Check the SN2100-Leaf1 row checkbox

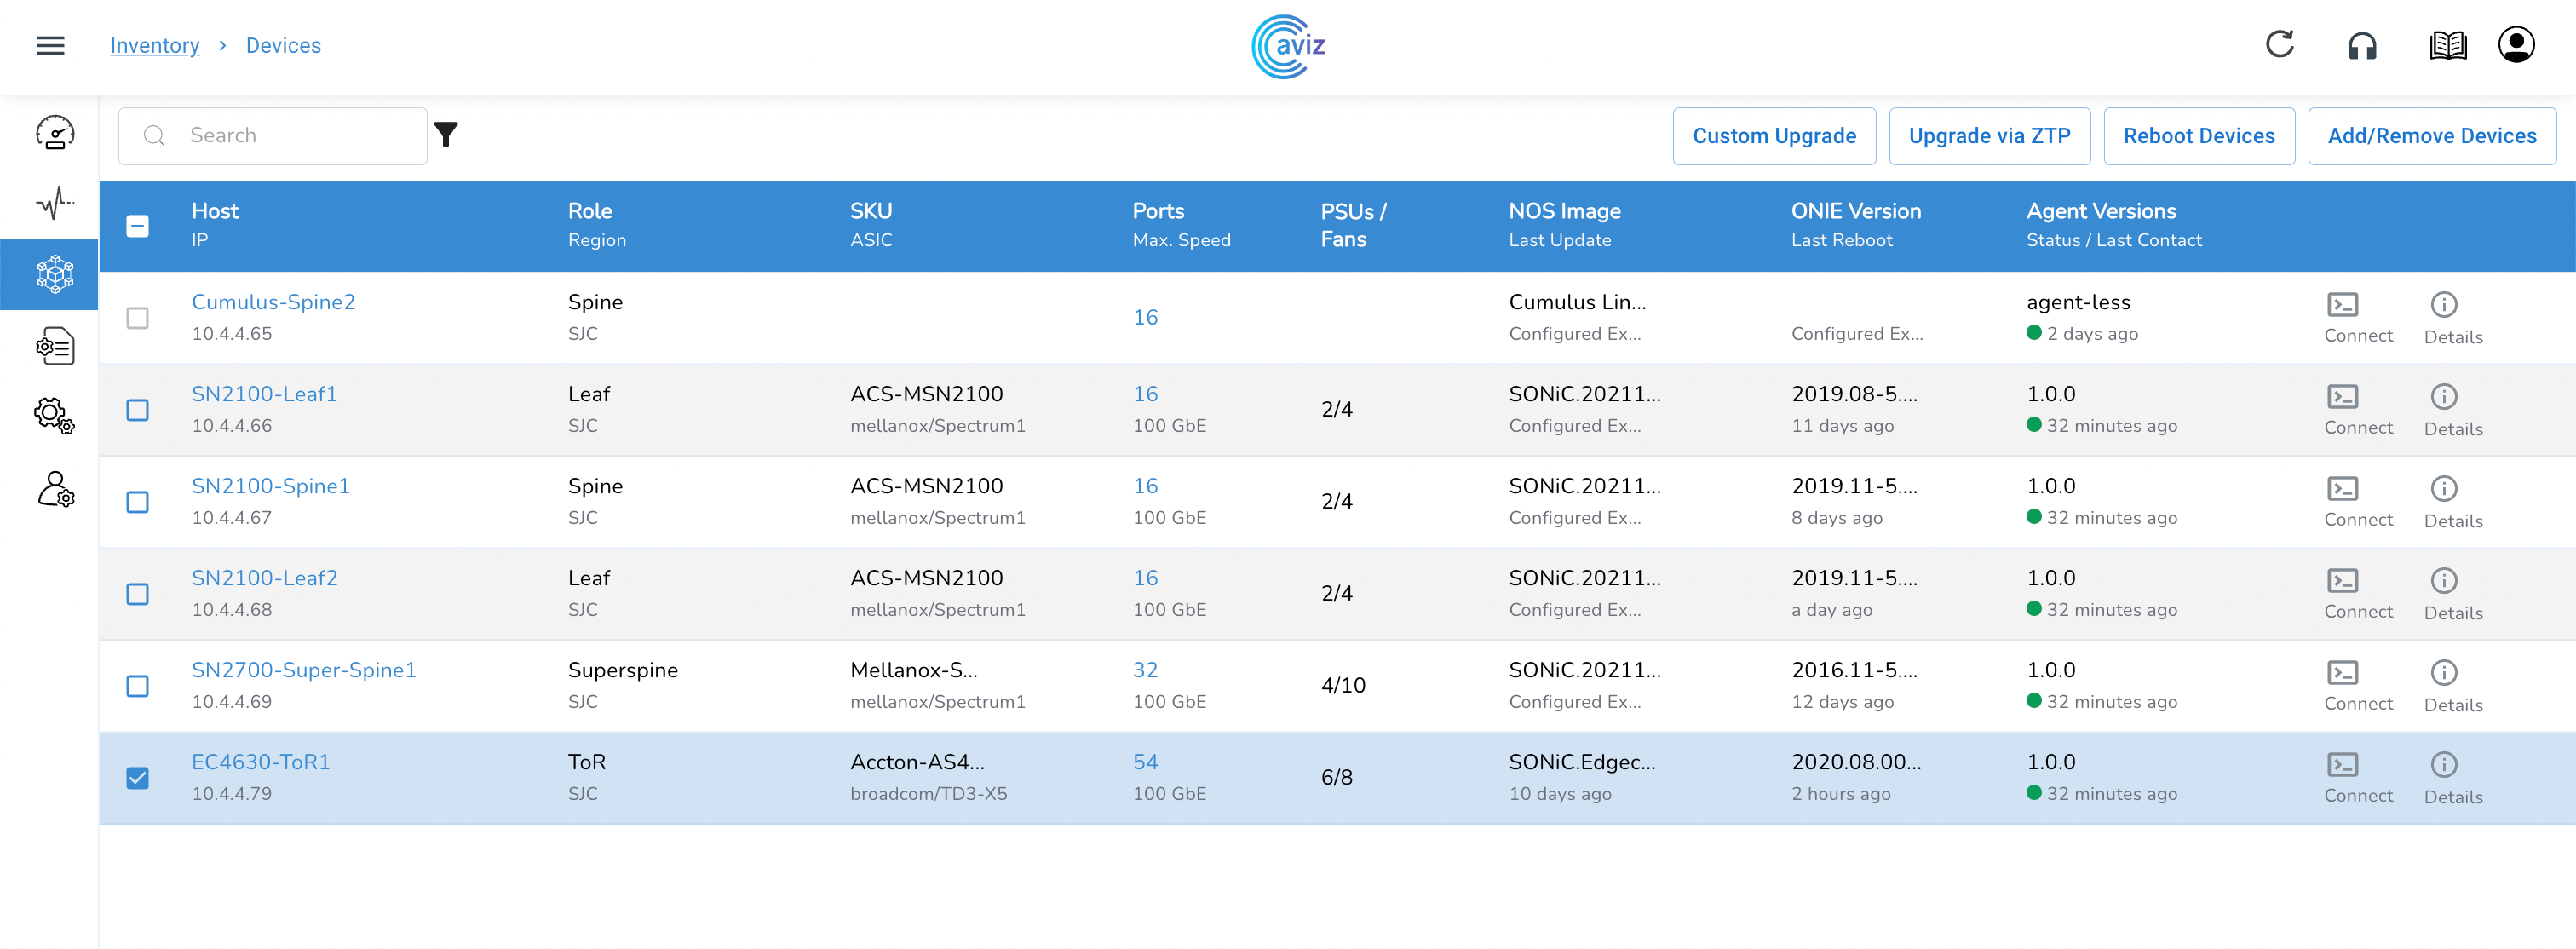pyautogui.click(x=138, y=410)
